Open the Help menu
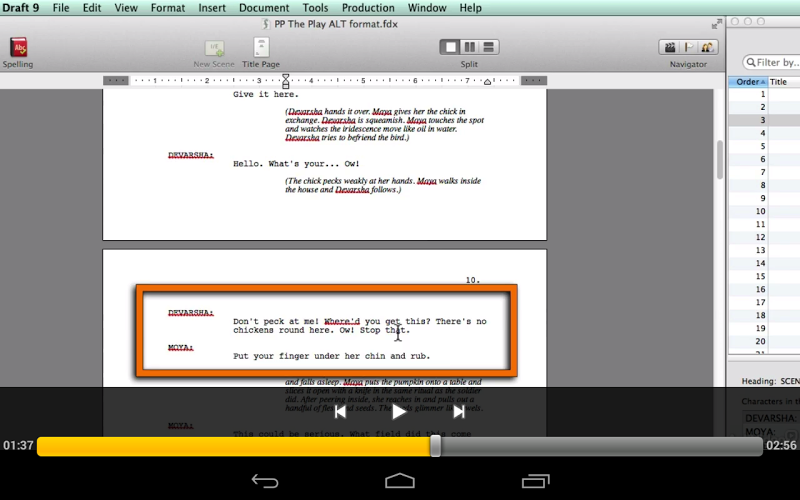This screenshot has height=500, width=800. click(470, 8)
